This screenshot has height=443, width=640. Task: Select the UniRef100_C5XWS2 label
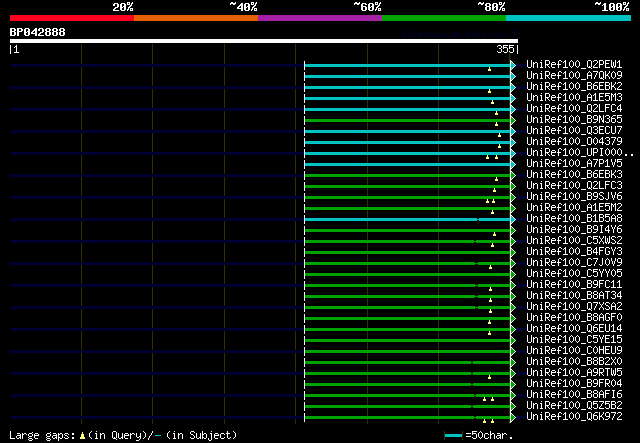point(574,241)
